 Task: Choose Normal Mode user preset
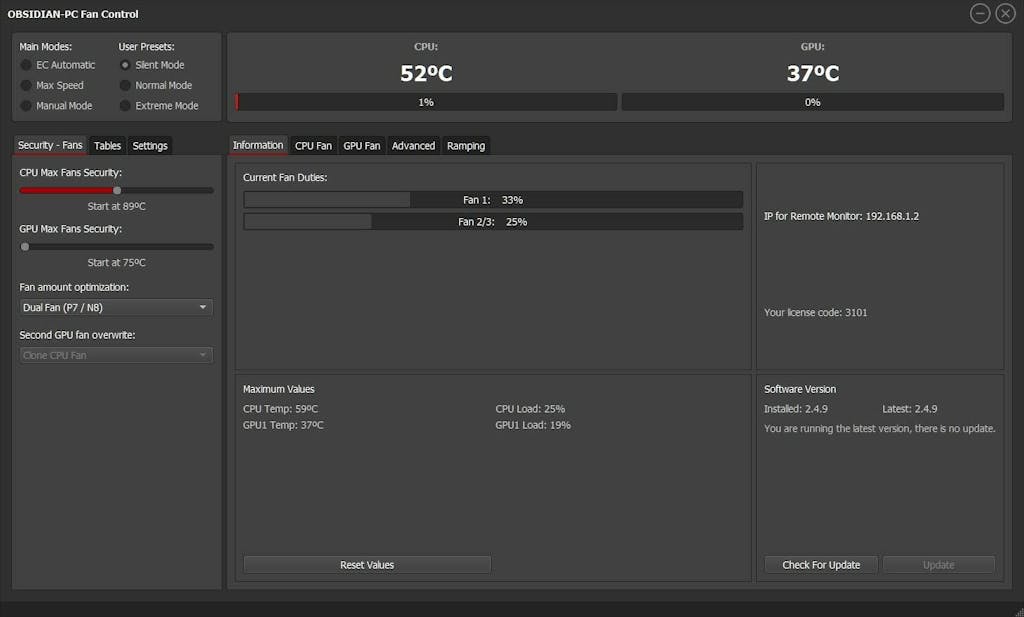125,85
